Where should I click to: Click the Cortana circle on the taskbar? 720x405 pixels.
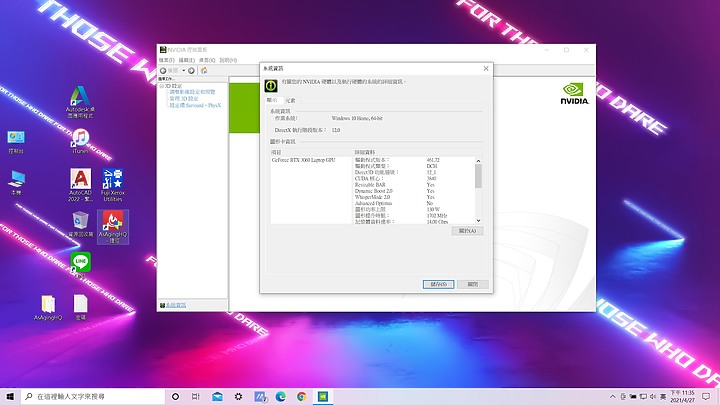175,396
